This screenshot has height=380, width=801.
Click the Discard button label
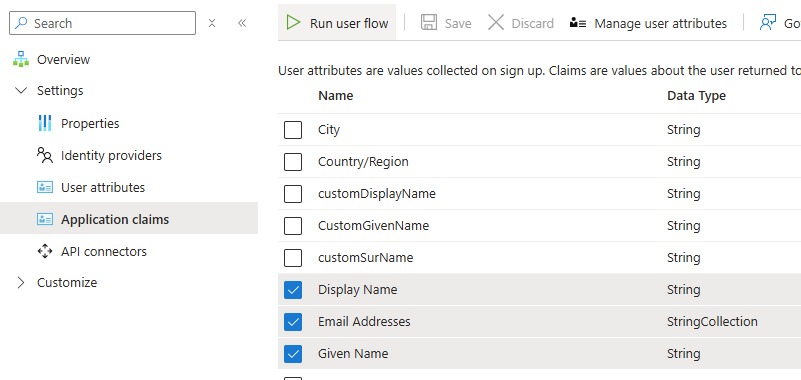[x=532, y=23]
